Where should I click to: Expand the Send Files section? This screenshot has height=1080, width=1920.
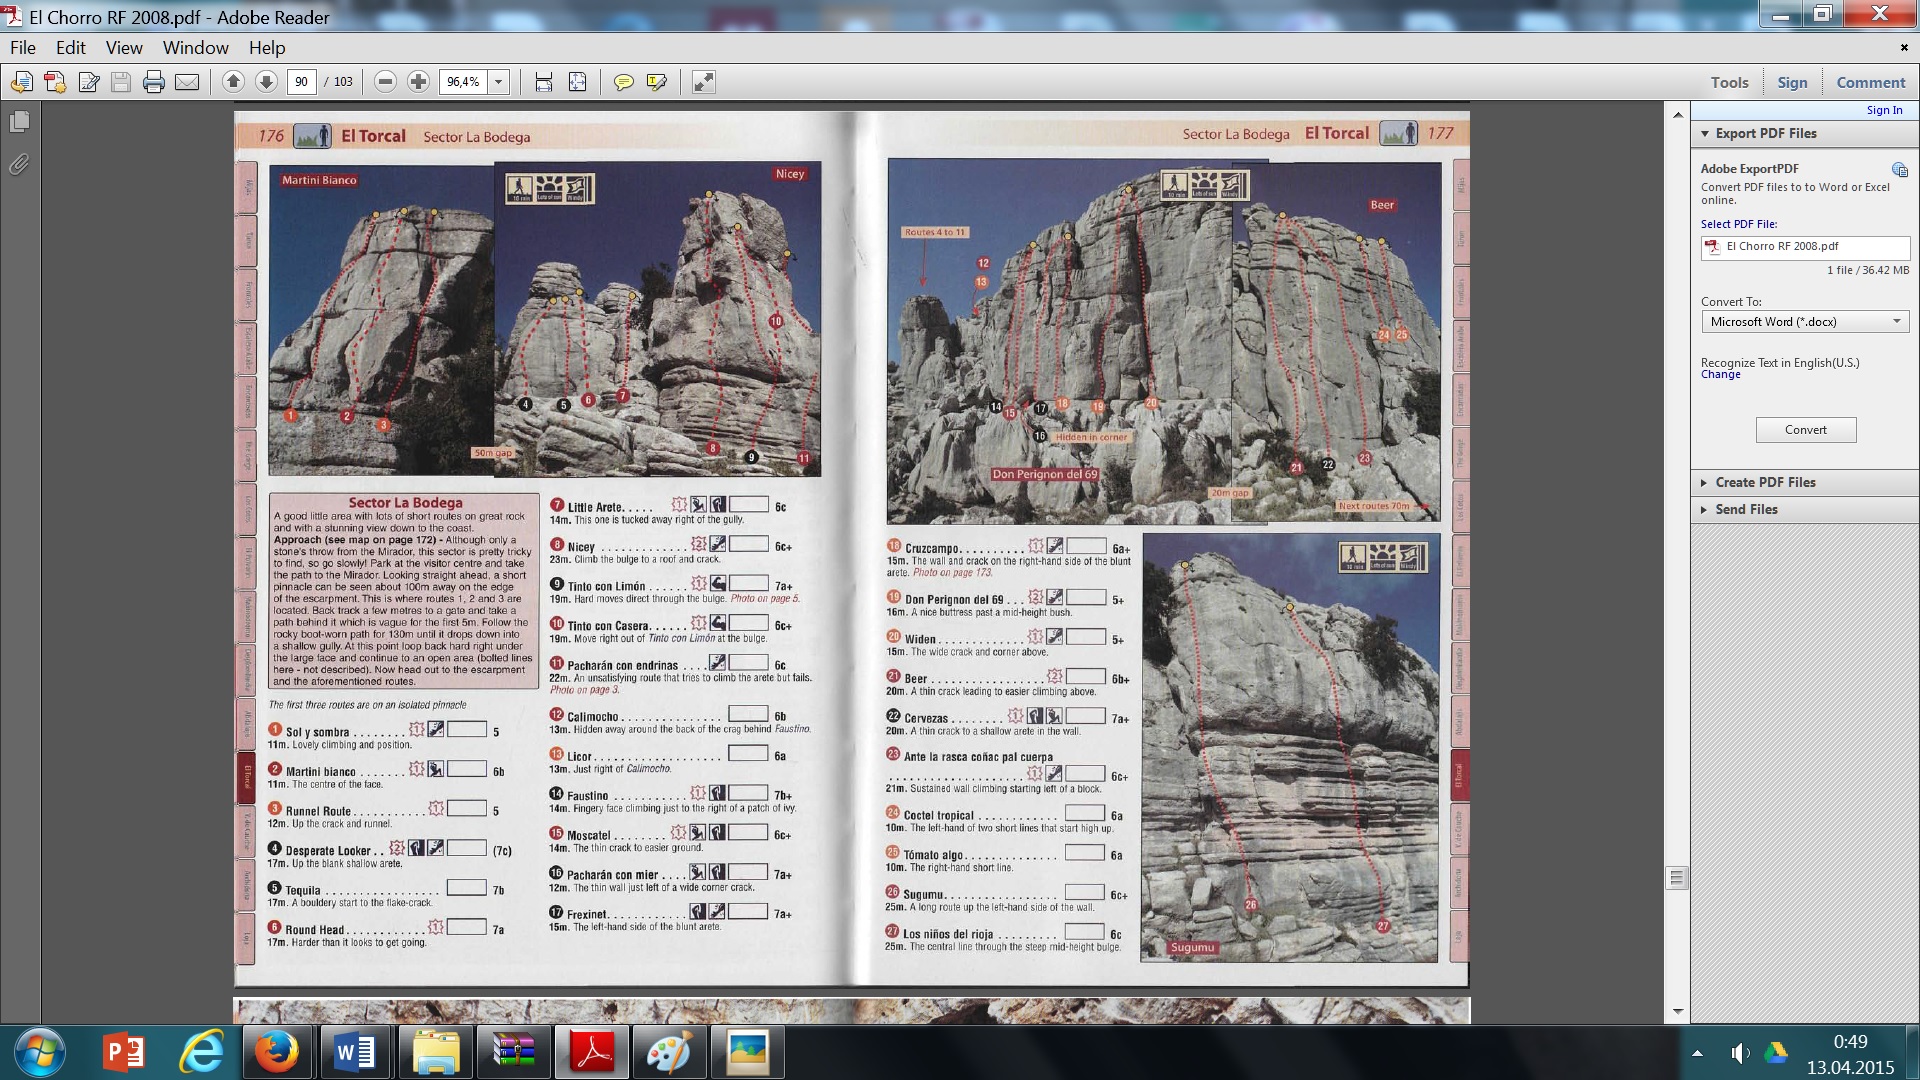click(x=1705, y=510)
